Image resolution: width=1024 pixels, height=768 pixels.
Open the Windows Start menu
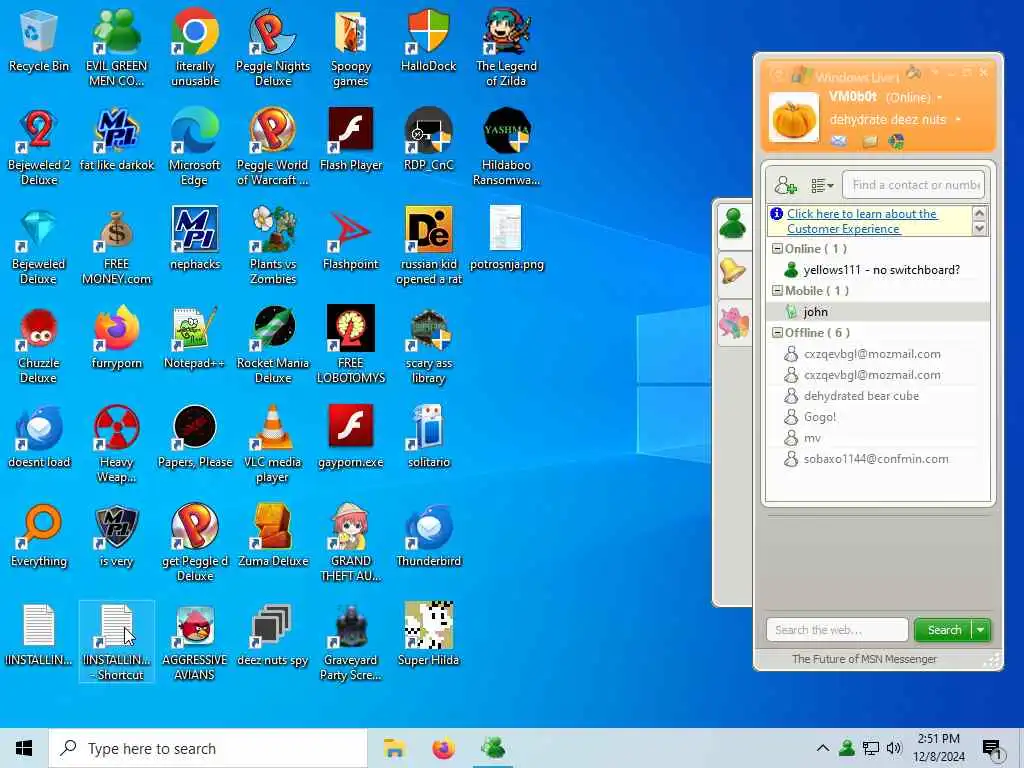click(24, 748)
